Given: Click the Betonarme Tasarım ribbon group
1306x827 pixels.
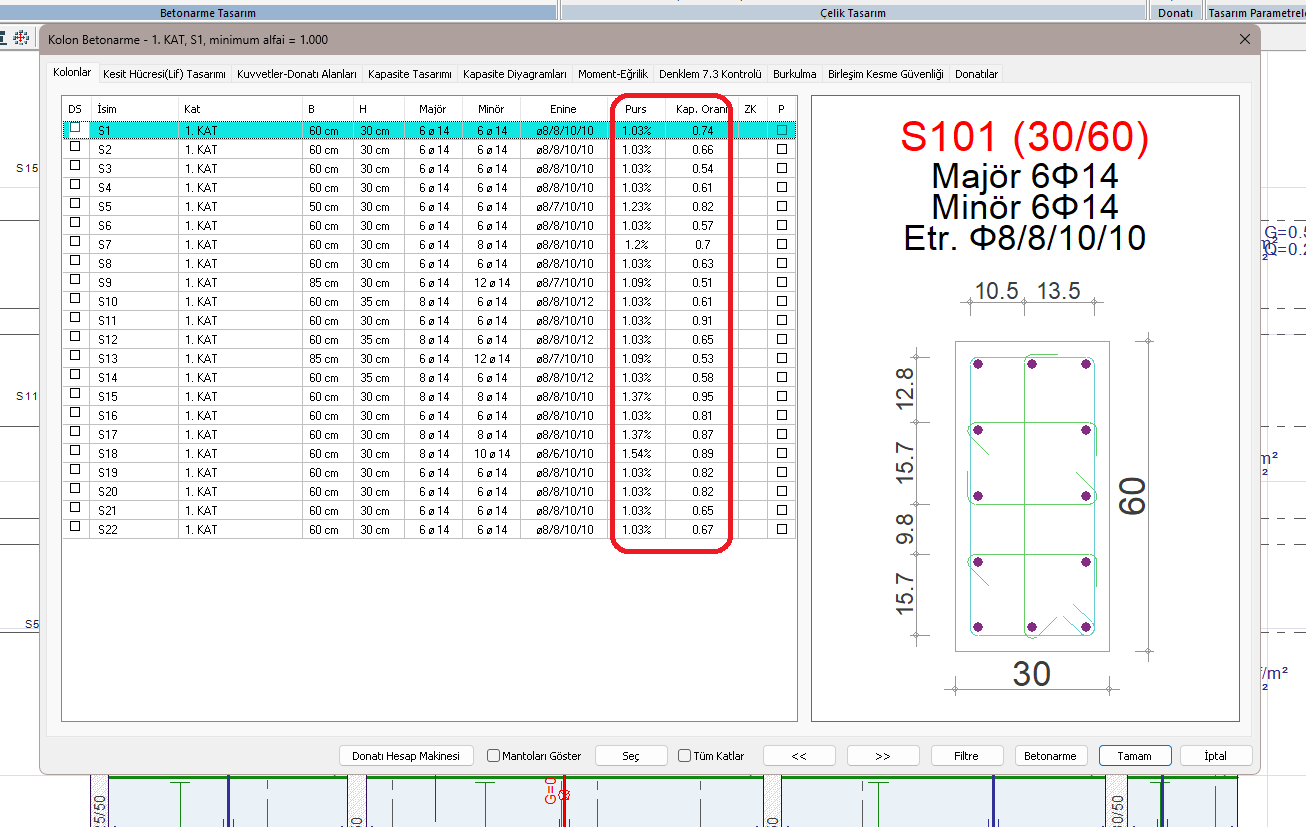Looking at the screenshot, I should point(208,13).
